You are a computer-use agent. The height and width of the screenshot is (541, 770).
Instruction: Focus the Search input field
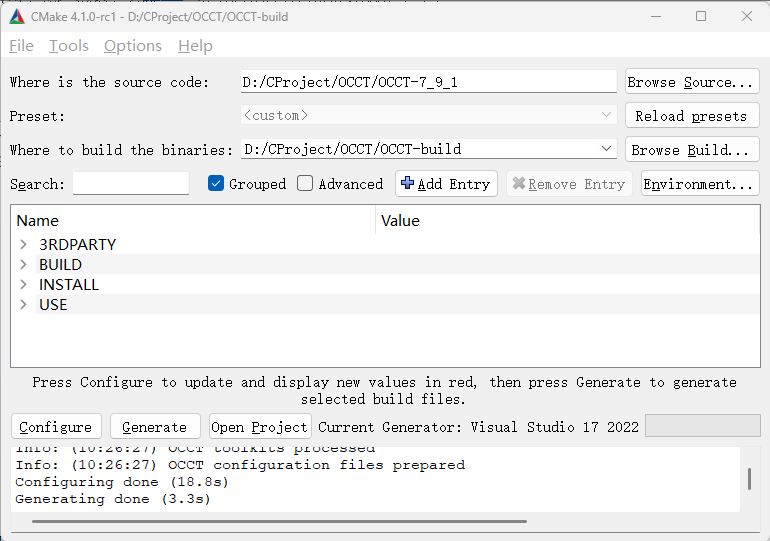131,184
